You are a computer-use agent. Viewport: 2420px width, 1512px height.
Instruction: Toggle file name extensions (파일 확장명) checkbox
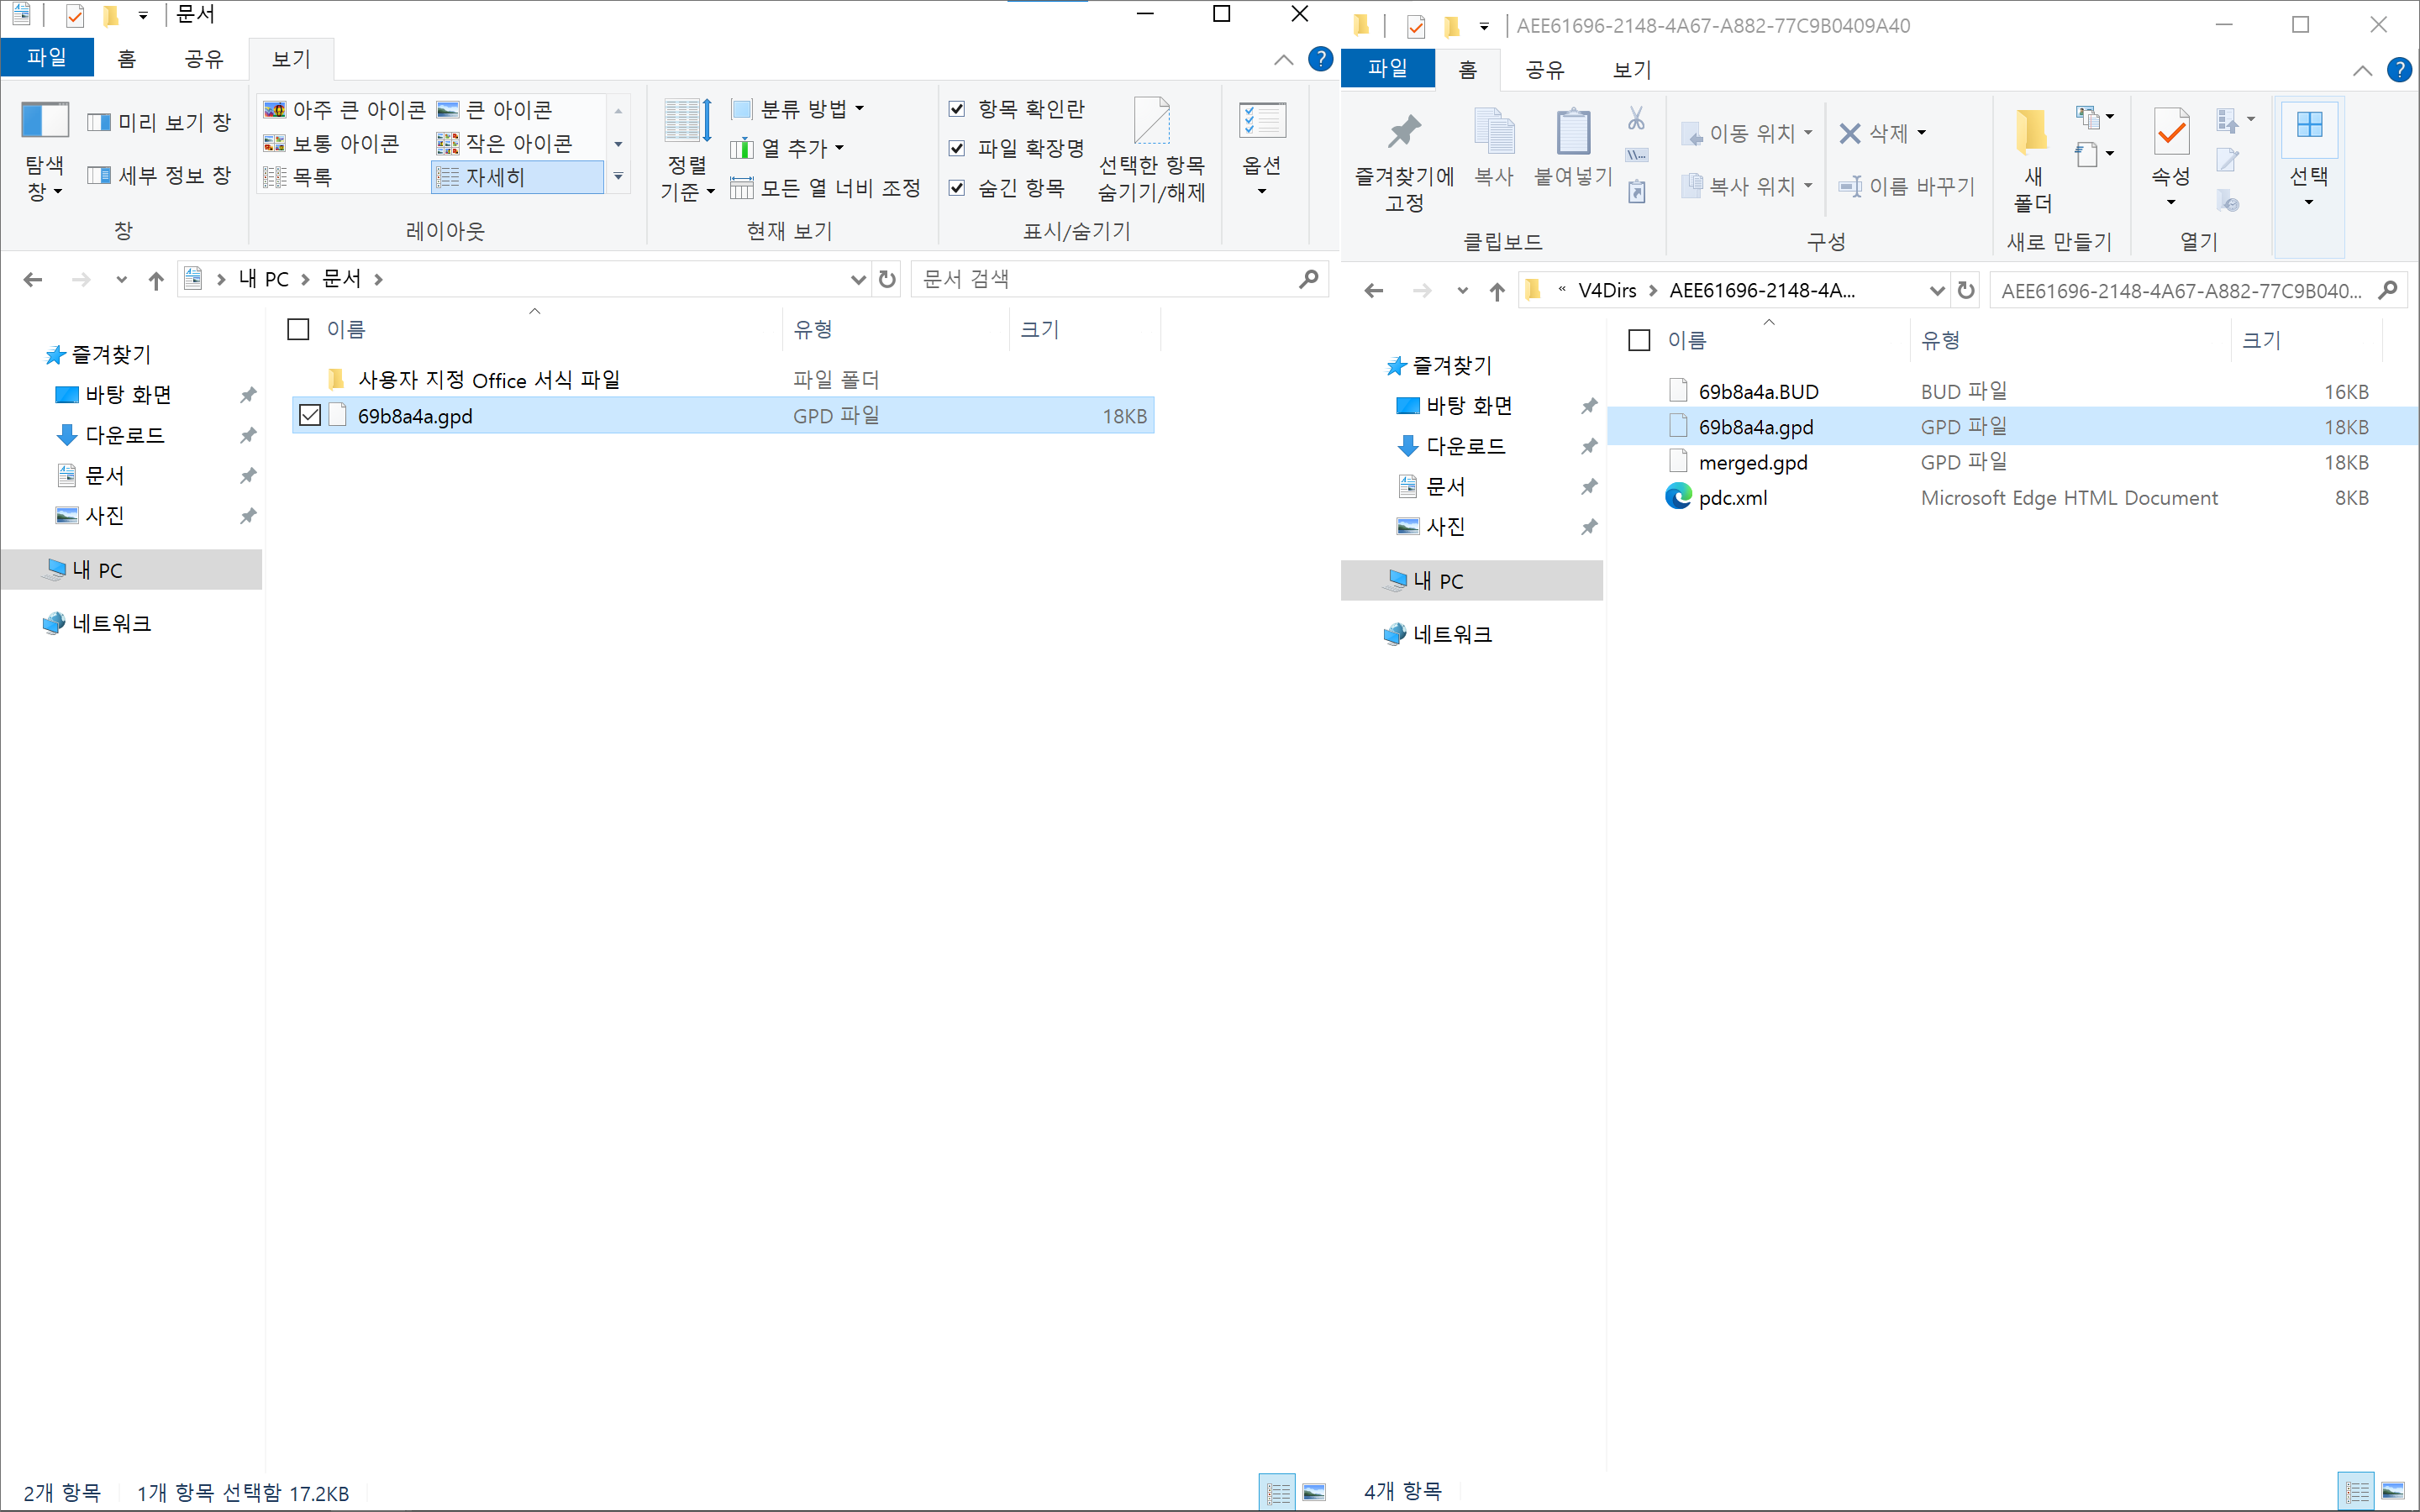click(957, 148)
